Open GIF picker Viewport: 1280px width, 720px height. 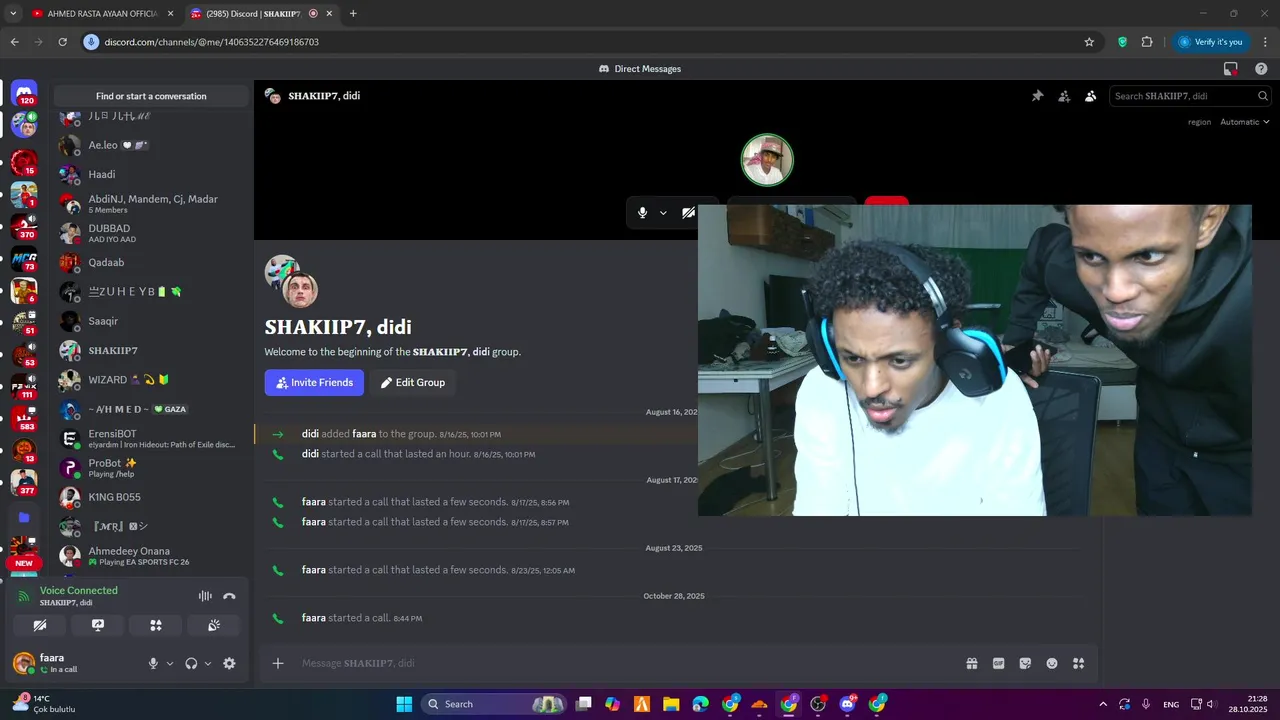(998, 663)
